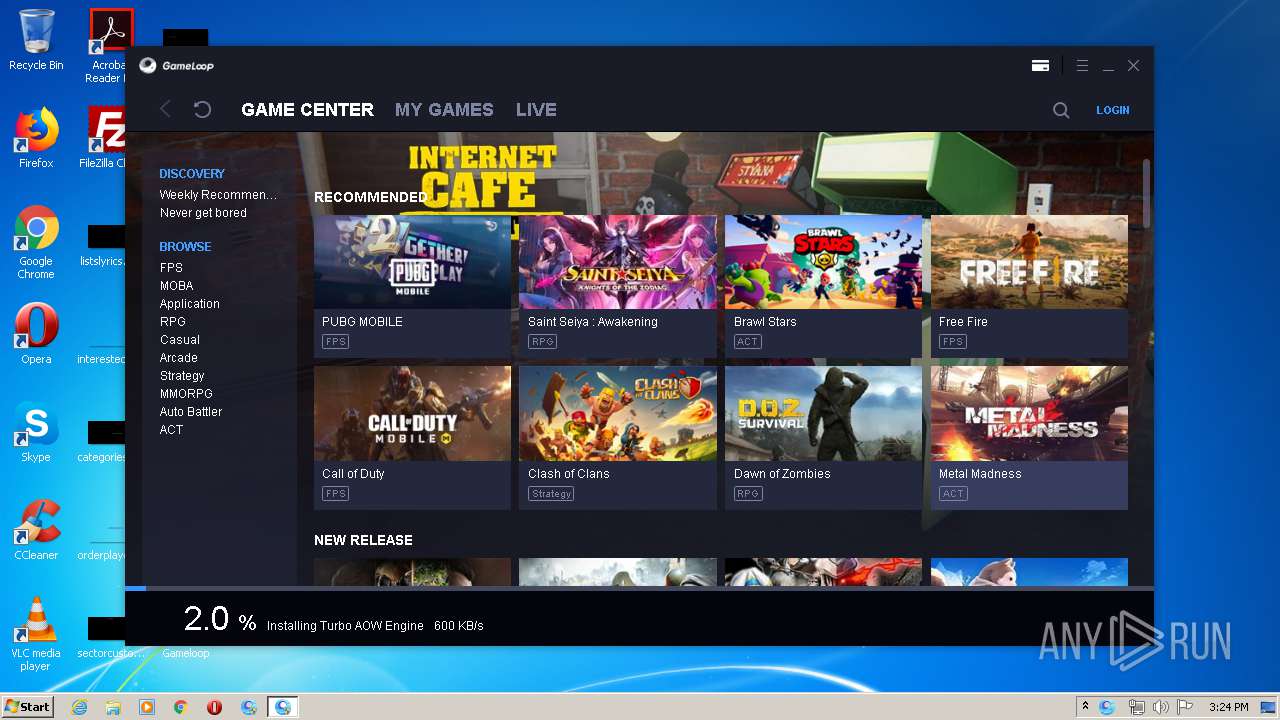Viewport: 1280px width, 720px height.
Task: Browse the sidebar RPG category
Action: 173,322
